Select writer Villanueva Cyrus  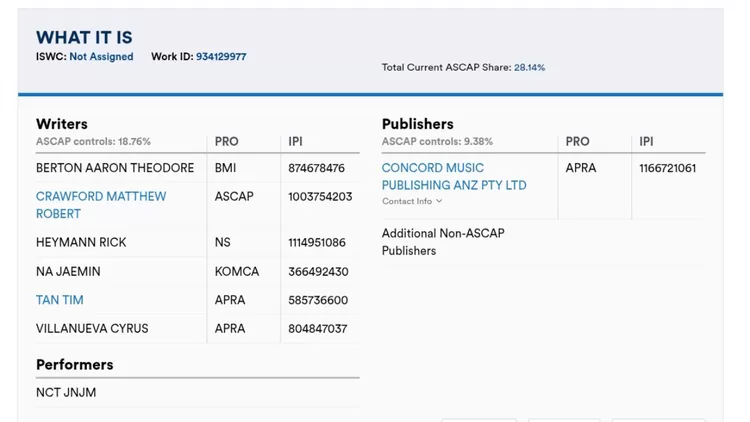[x=92, y=328]
